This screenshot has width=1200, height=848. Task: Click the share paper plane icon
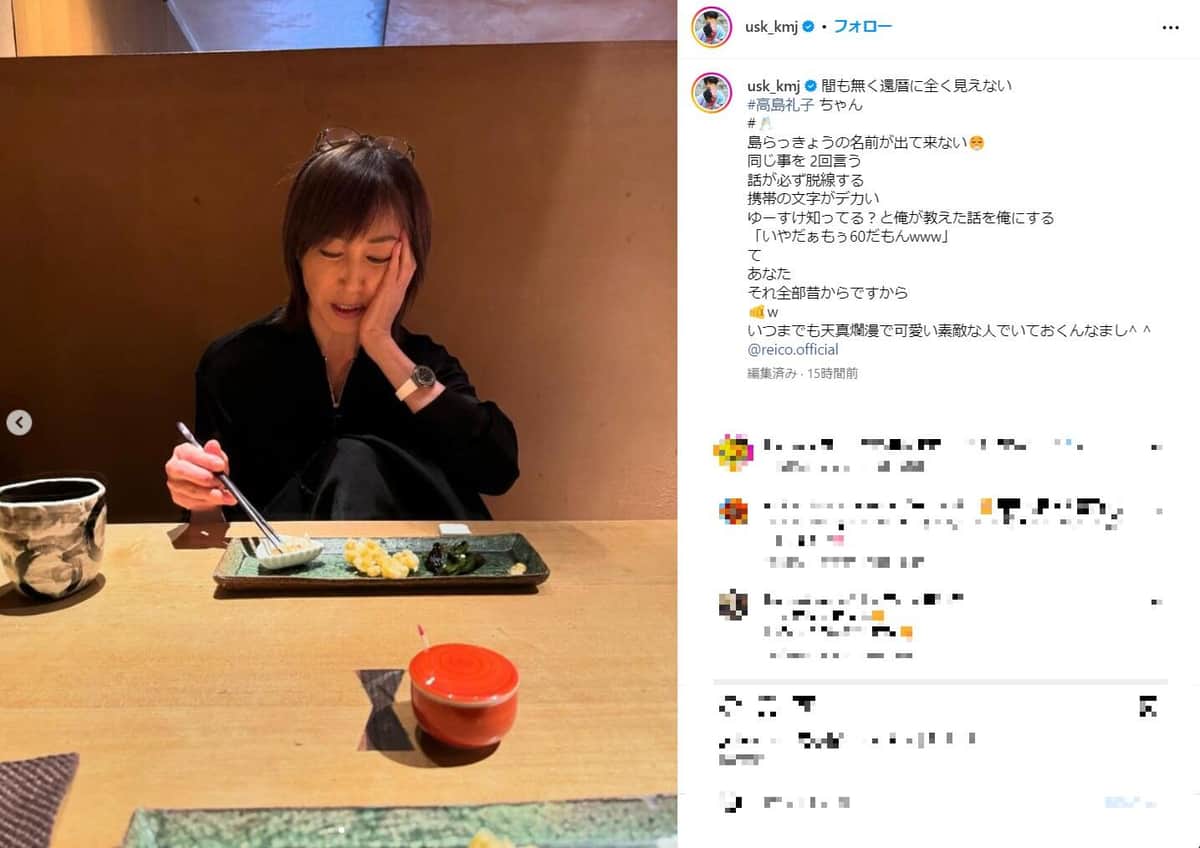pyautogui.click(x=803, y=707)
